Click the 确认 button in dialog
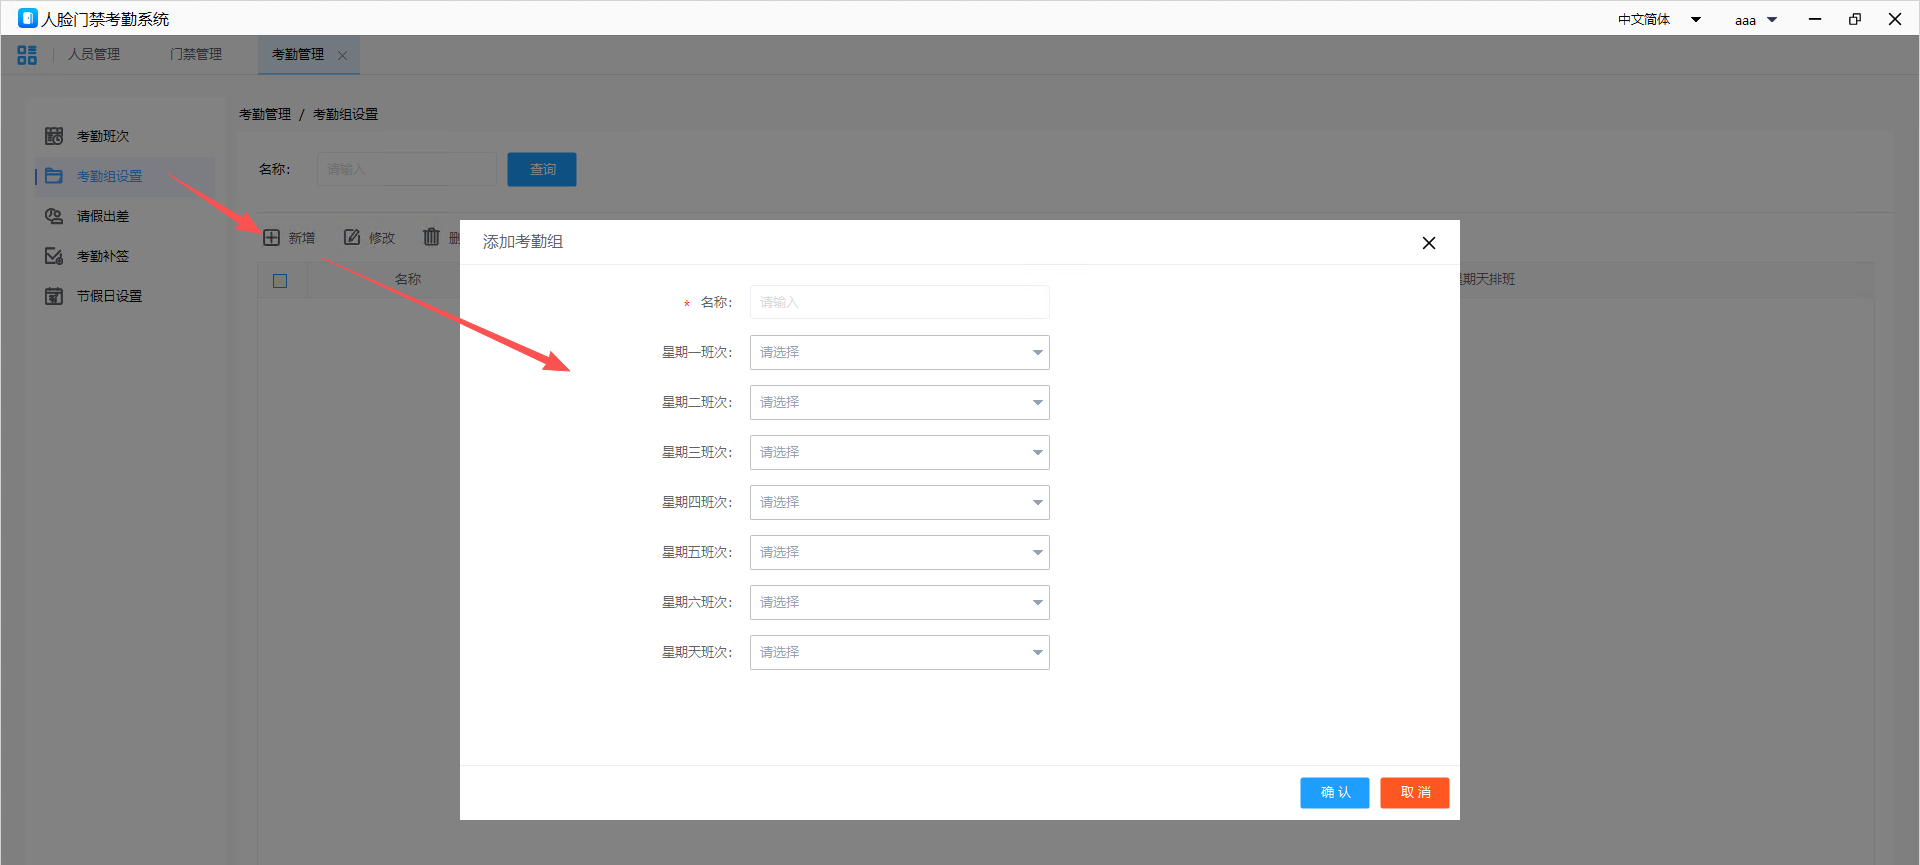1920x865 pixels. [1334, 792]
